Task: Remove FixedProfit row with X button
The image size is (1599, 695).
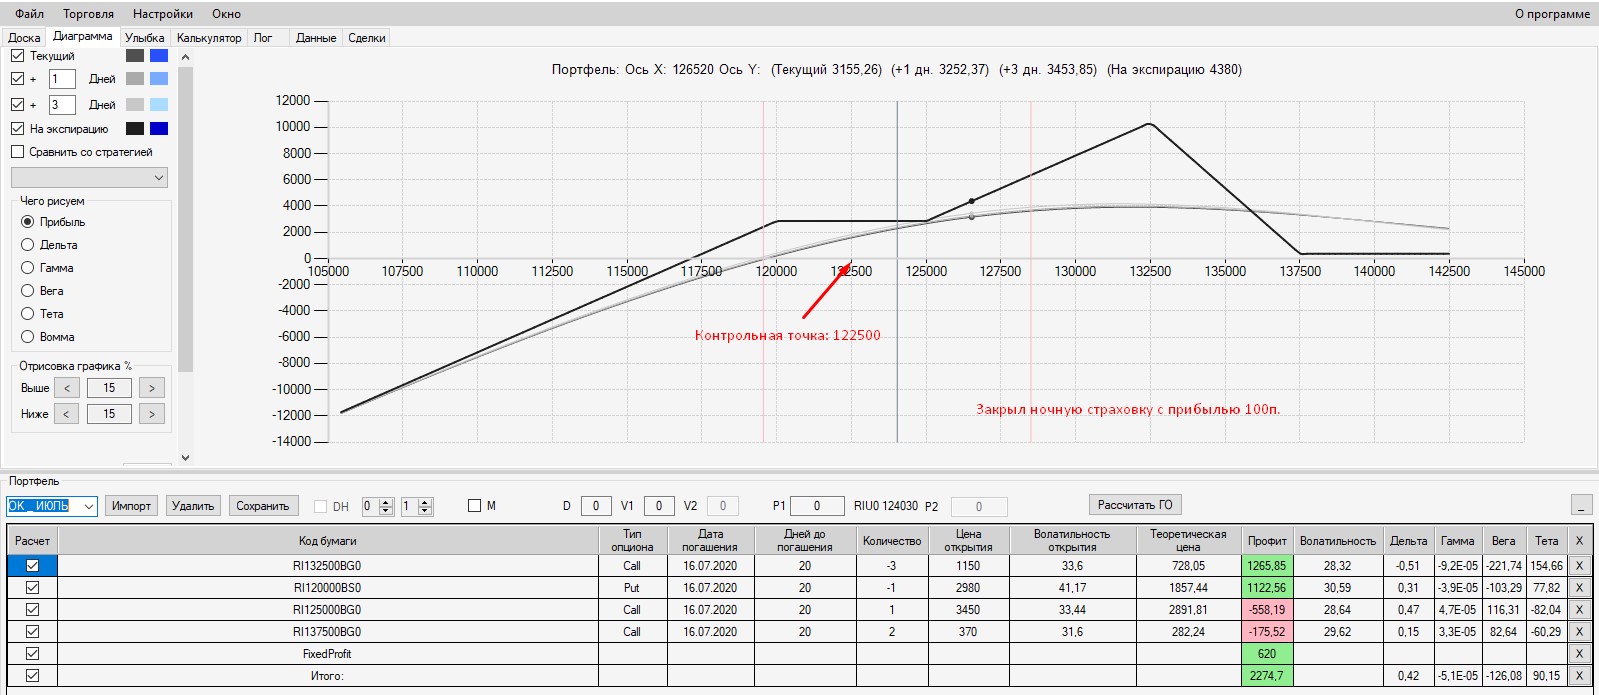Action: click(1579, 654)
